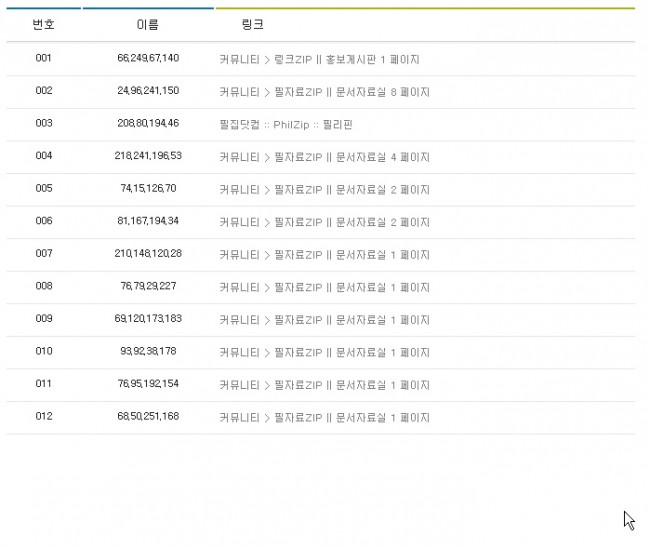Select the name 93,92,38,178
The image size is (650, 548).
coord(148,351)
